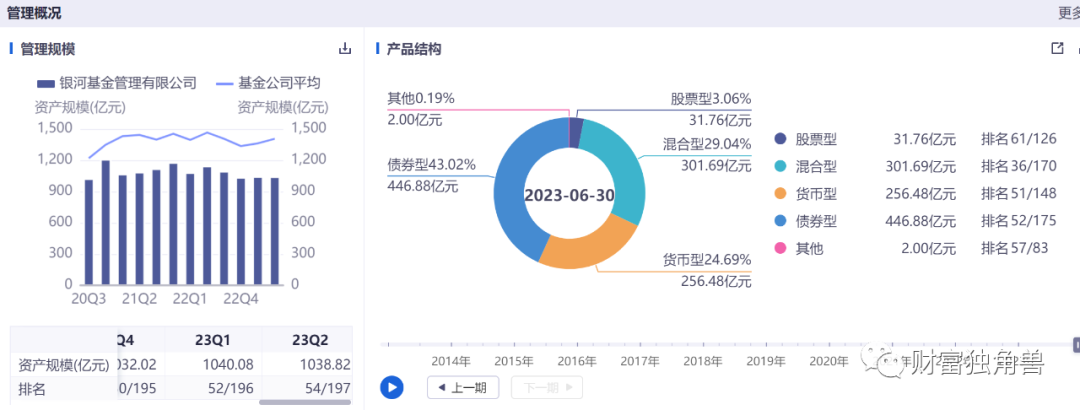Screen dimensions: 1080x410
Task: Toggle 货币型 orange legend entry
Action: tap(808, 193)
